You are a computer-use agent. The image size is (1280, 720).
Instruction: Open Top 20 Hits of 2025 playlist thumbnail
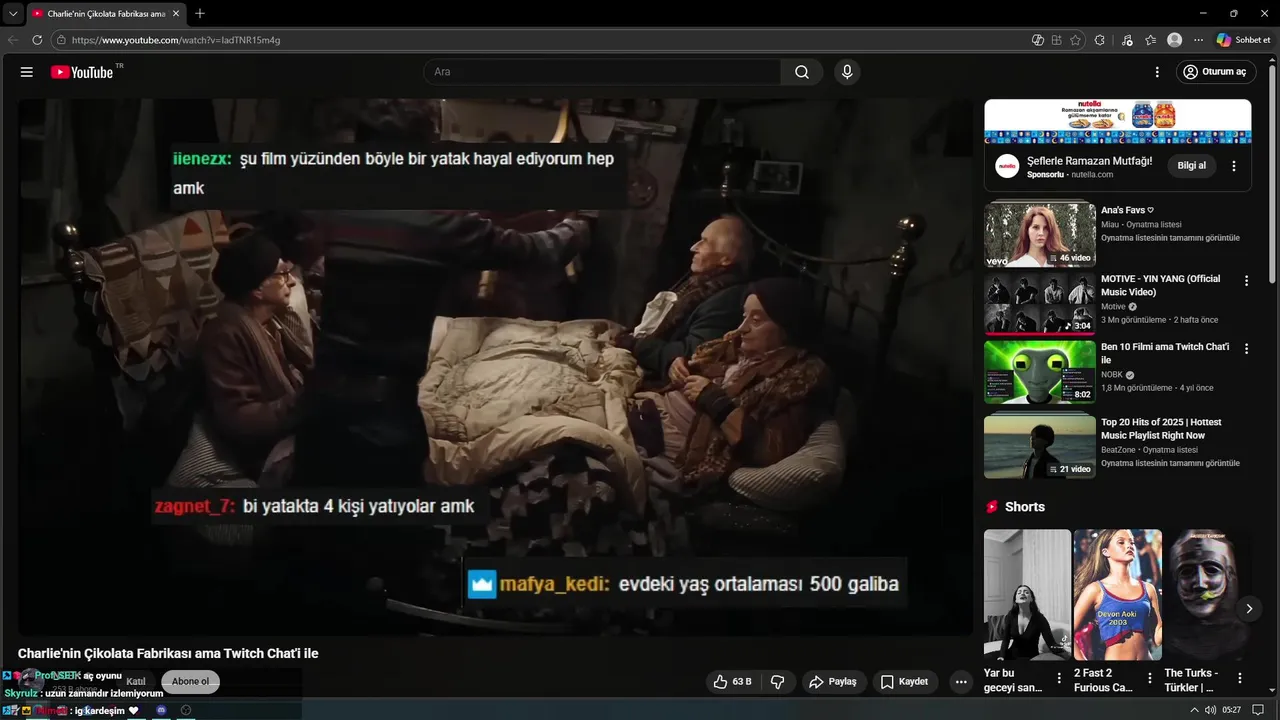[x=1040, y=446]
